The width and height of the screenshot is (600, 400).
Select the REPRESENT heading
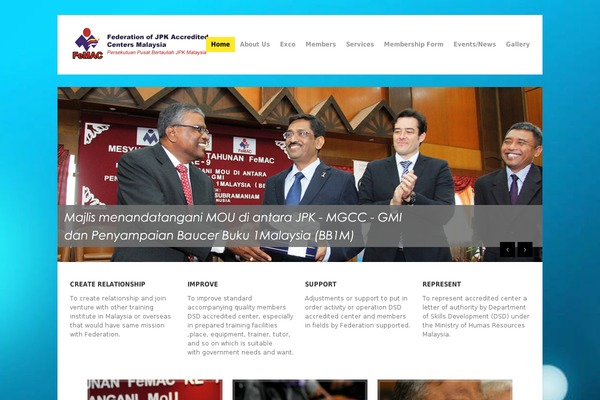point(442,284)
